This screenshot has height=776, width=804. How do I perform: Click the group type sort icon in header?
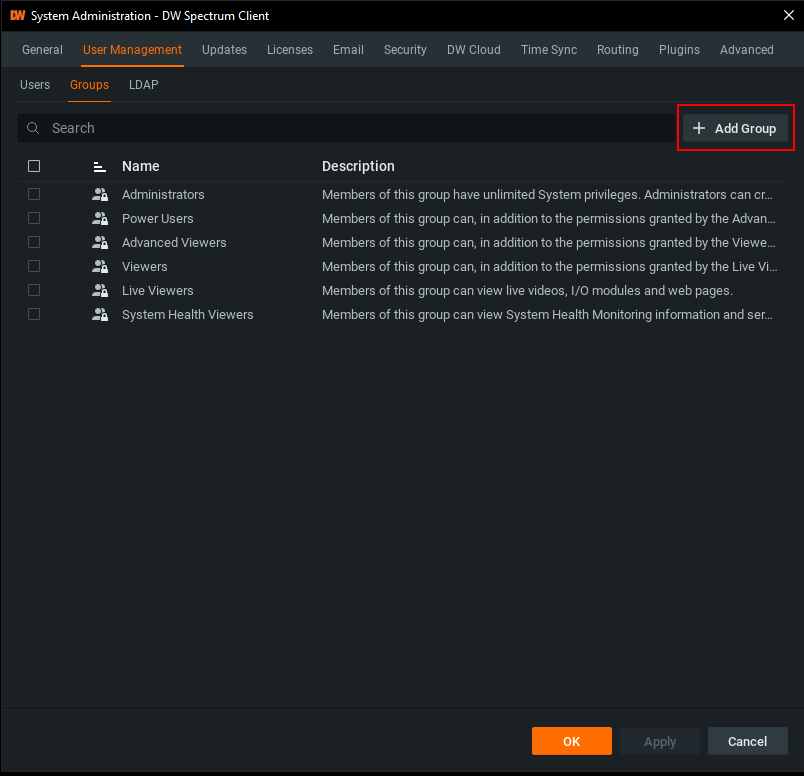point(99,167)
